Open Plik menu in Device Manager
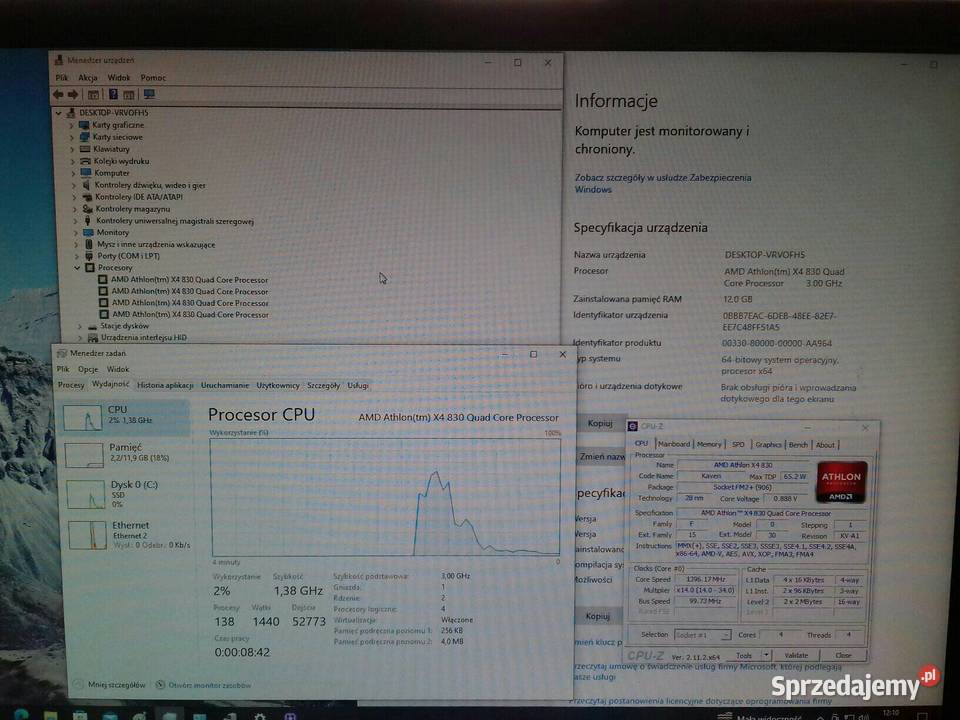Screen dimensions: 960x720 pyautogui.click(x=62, y=78)
